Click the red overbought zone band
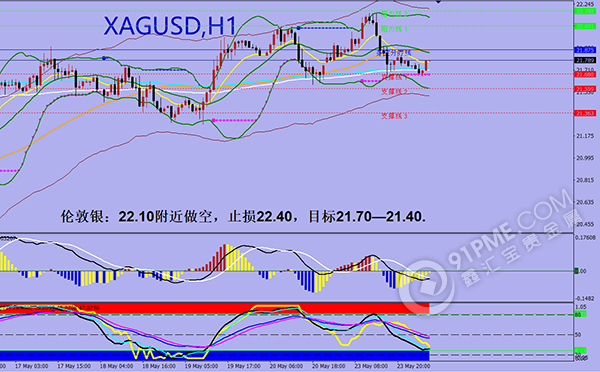Viewport: 600px width, 372px height. coord(215,309)
